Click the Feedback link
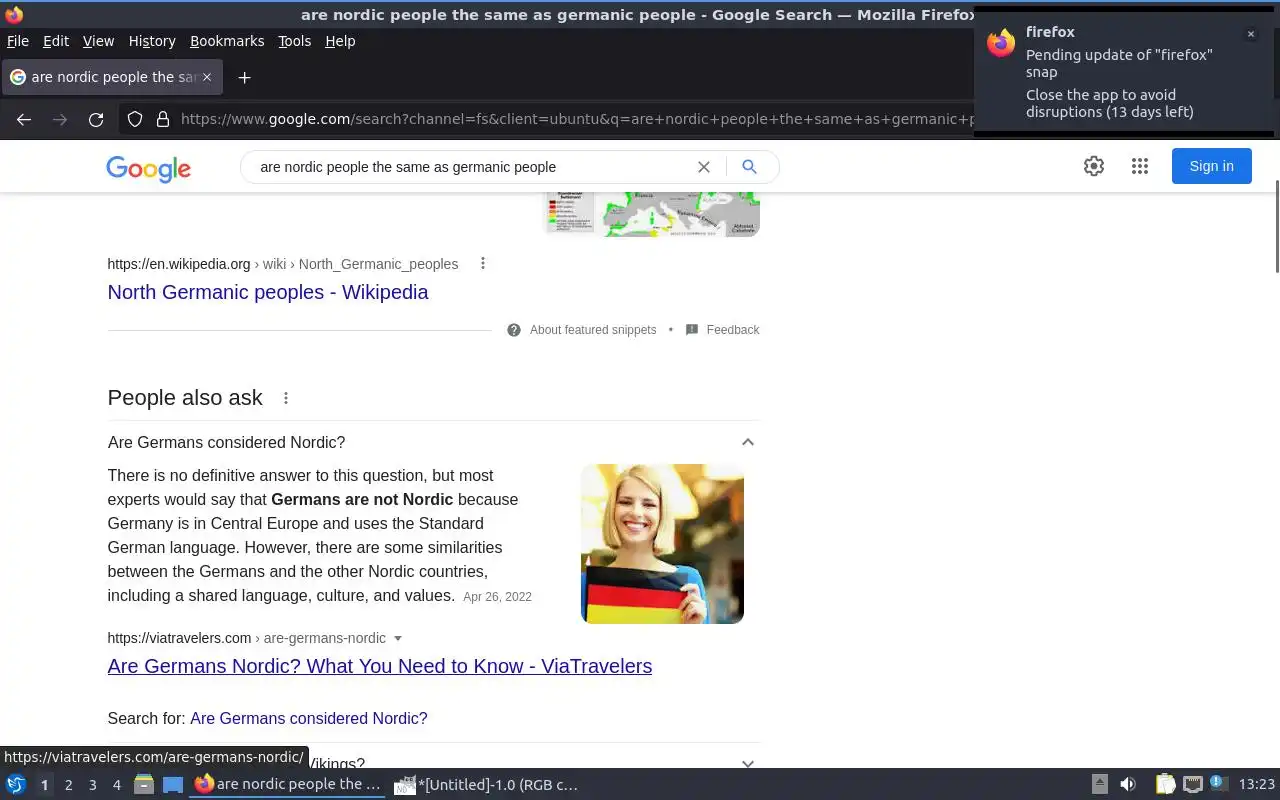 tap(733, 330)
